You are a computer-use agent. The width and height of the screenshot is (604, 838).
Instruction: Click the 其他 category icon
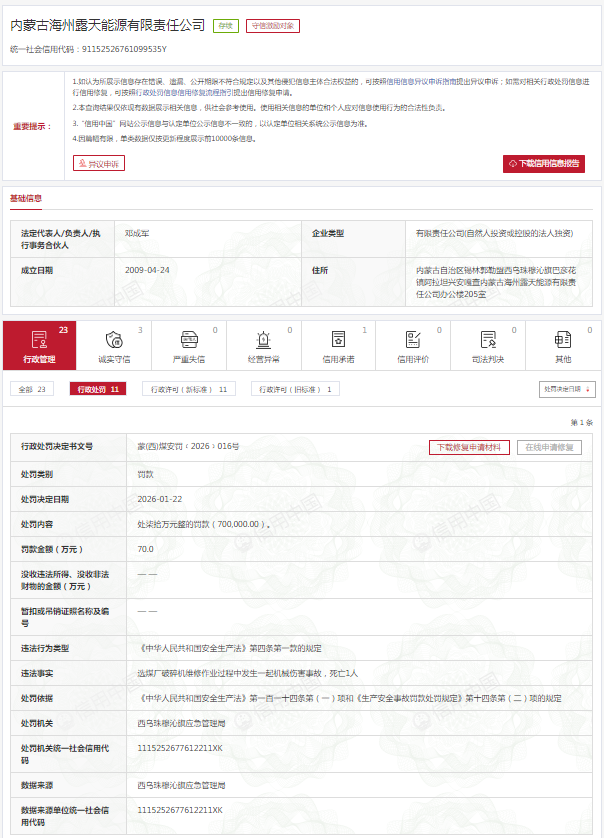coord(563,340)
